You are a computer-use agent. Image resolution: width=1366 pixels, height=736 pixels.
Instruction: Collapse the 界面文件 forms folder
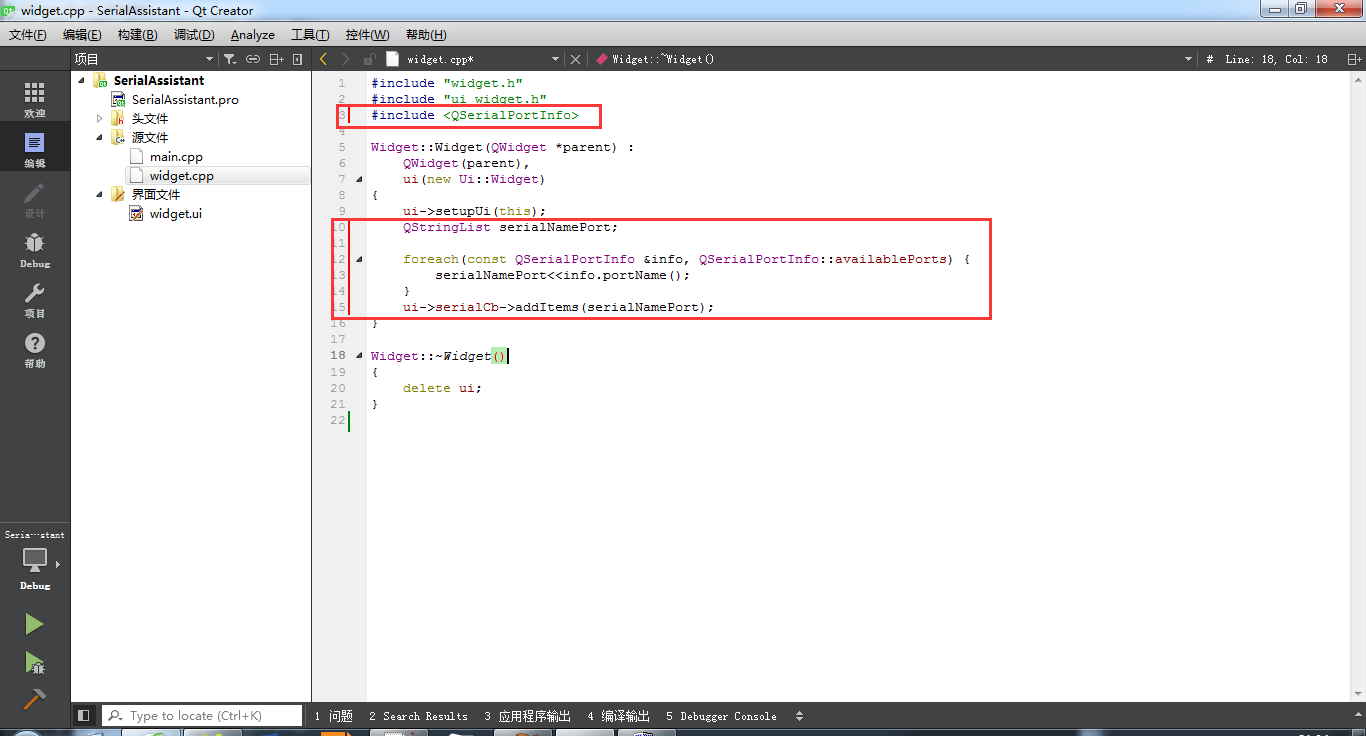click(x=99, y=195)
